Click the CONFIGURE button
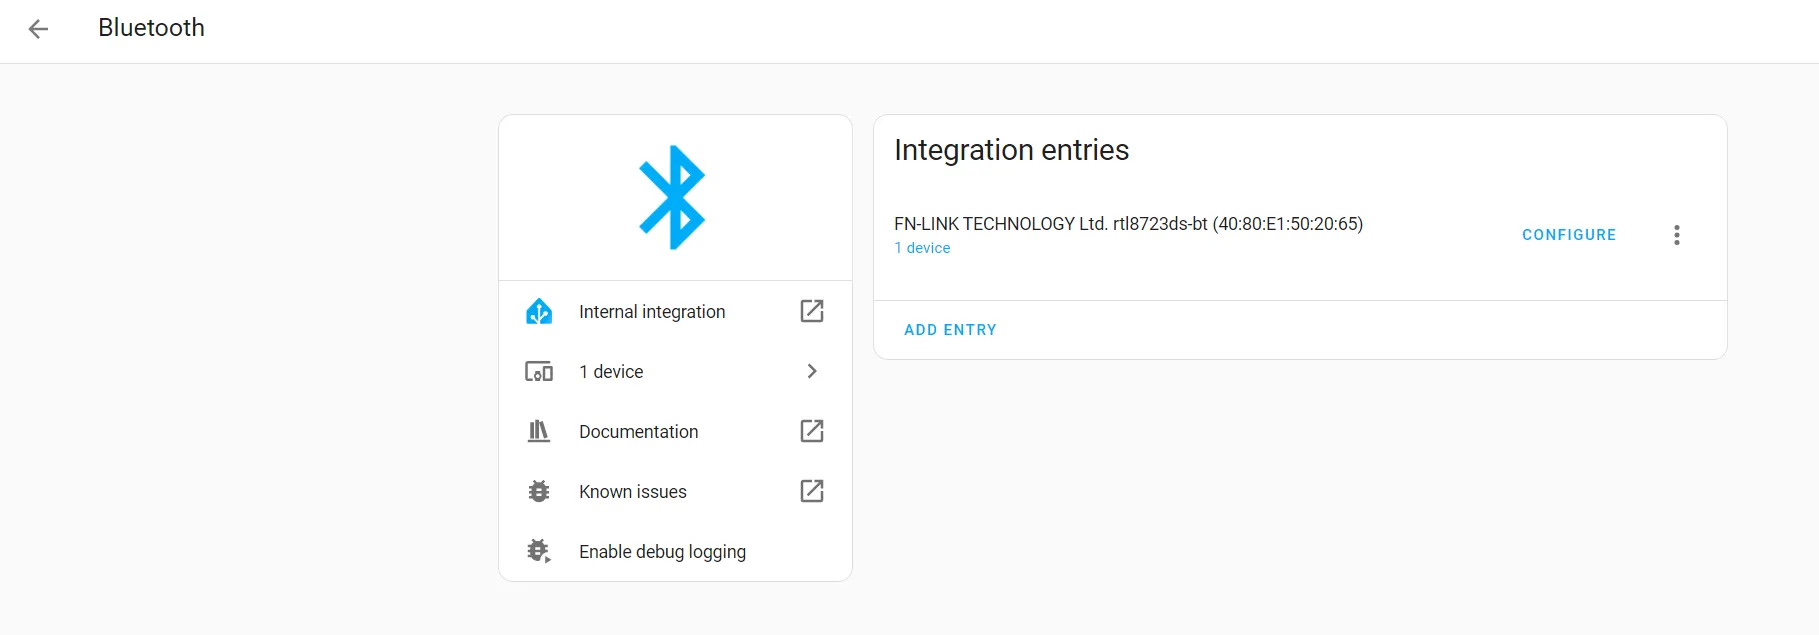1819x635 pixels. tap(1569, 235)
